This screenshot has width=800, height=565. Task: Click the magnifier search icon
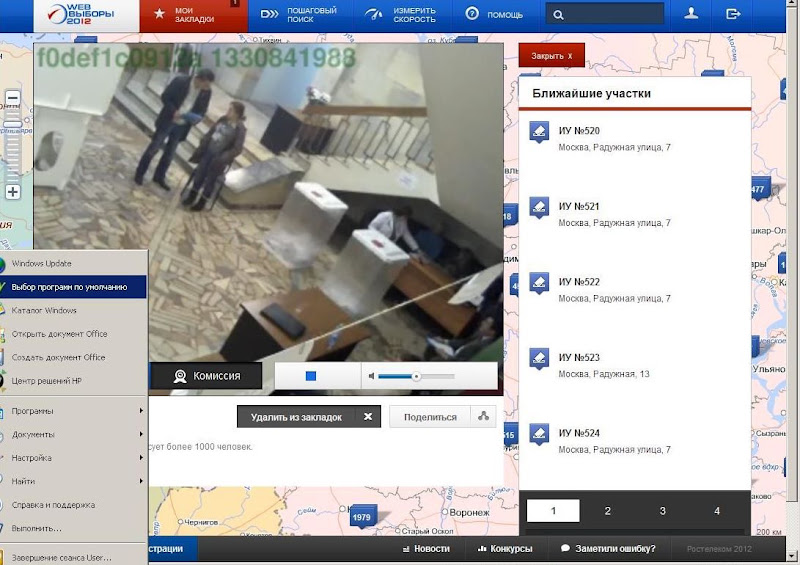point(558,15)
